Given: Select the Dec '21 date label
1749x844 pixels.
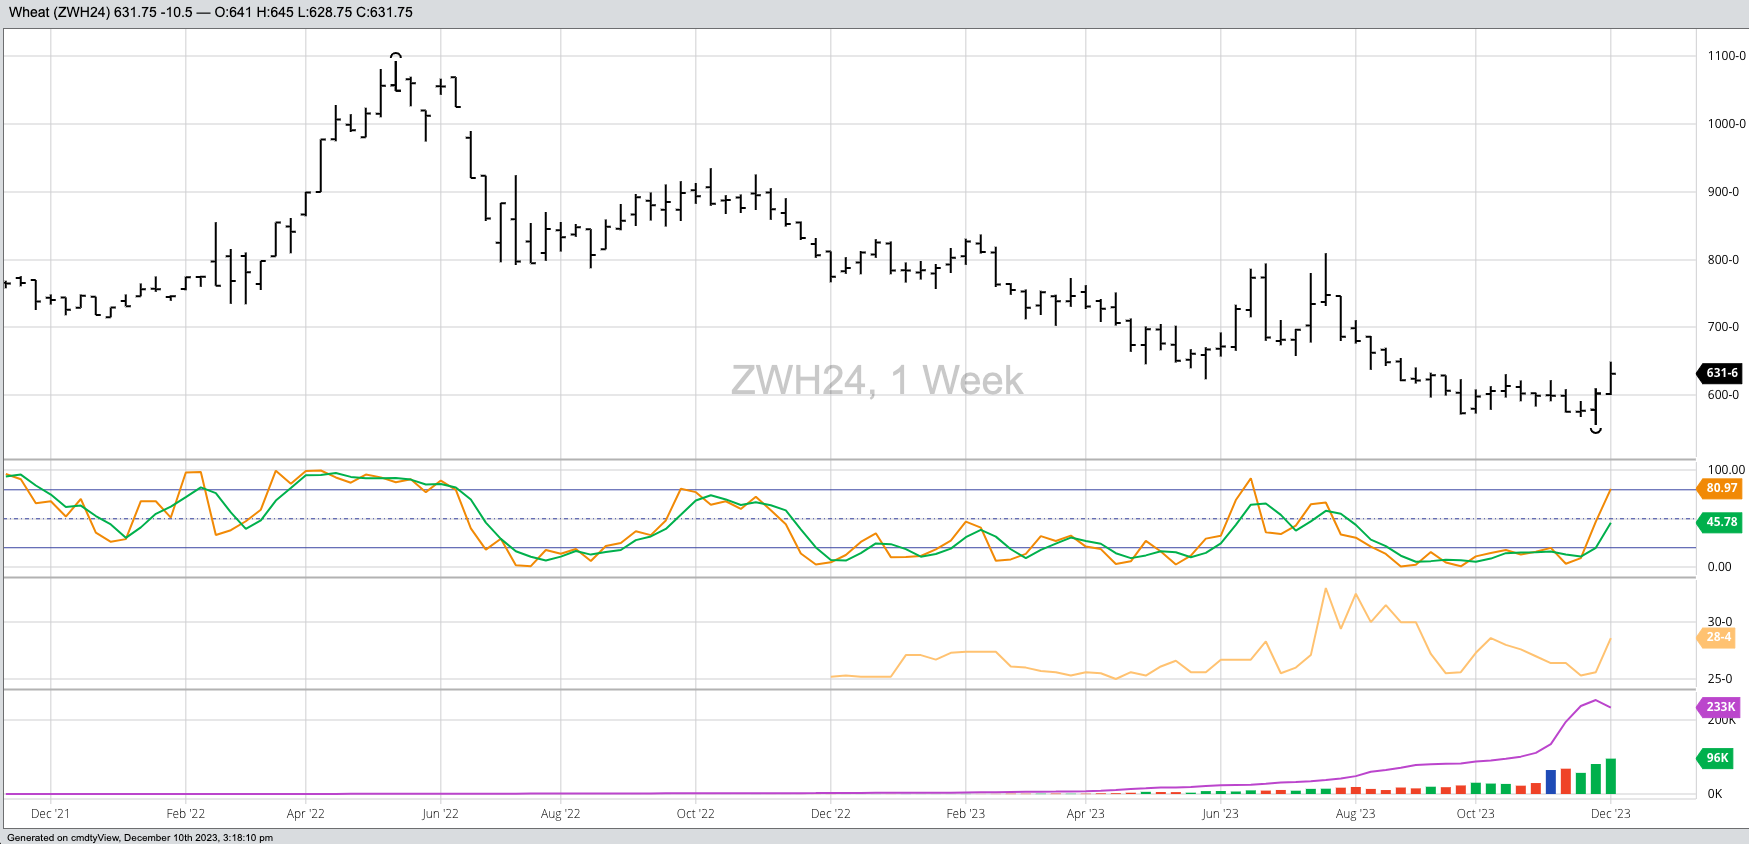Looking at the screenshot, I should [x=50, y=814].
